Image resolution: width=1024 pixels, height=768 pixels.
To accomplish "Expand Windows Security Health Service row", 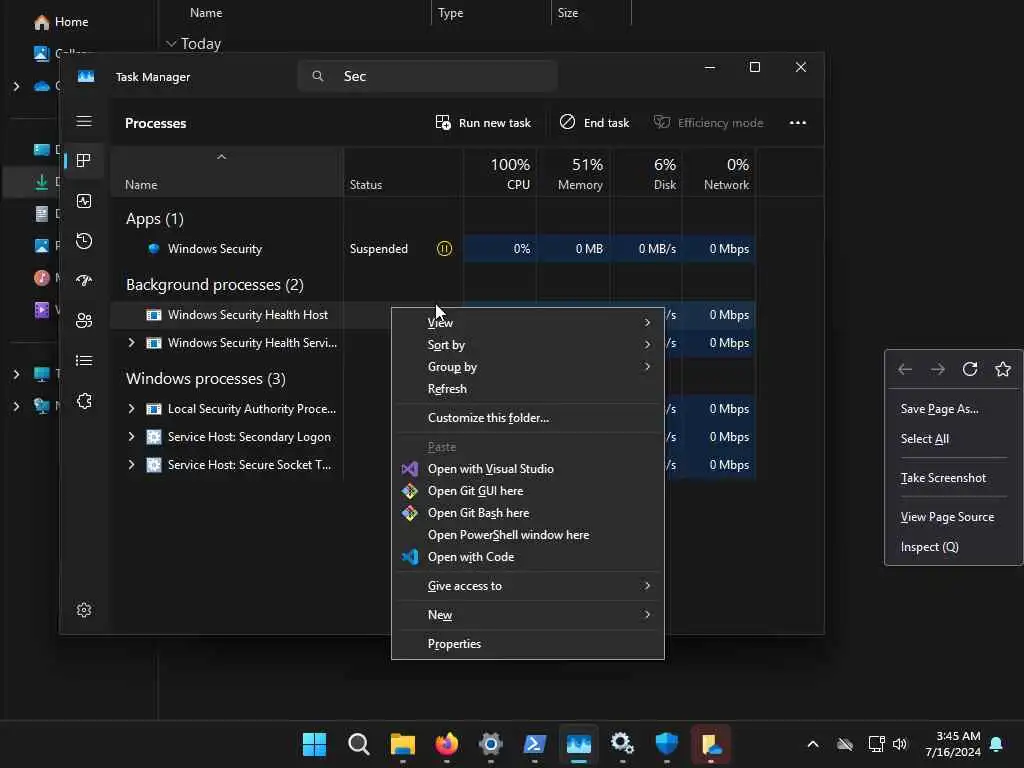I will tap(131, 343).
